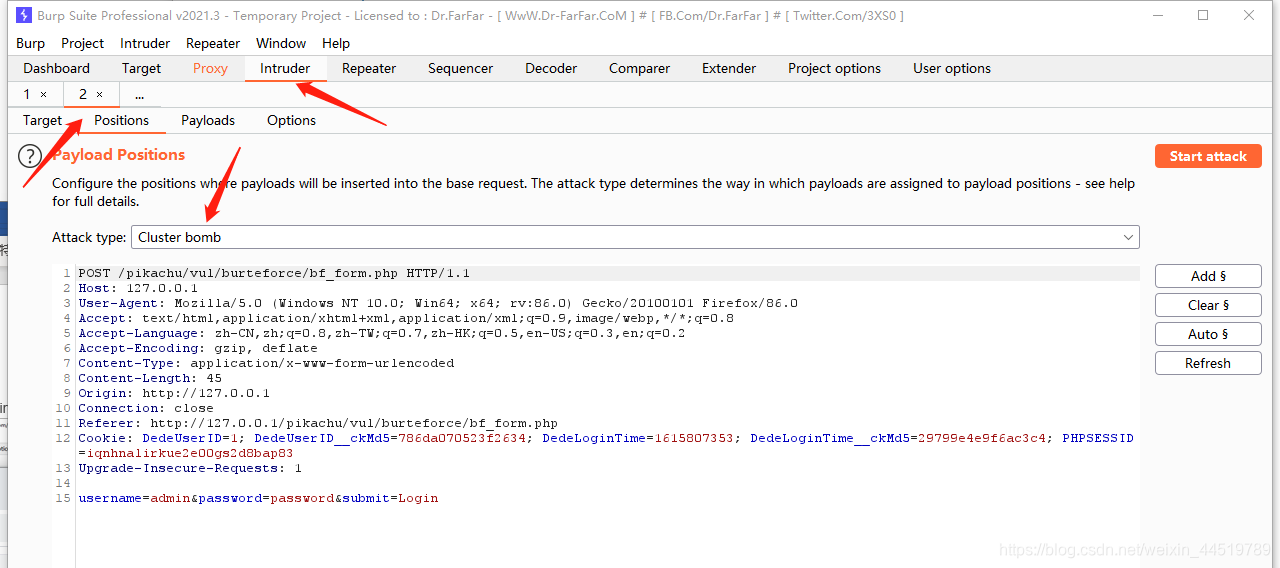1280x568 pixels.
Task: Click the Accept: text/html header line
Action: coord(406,318)
